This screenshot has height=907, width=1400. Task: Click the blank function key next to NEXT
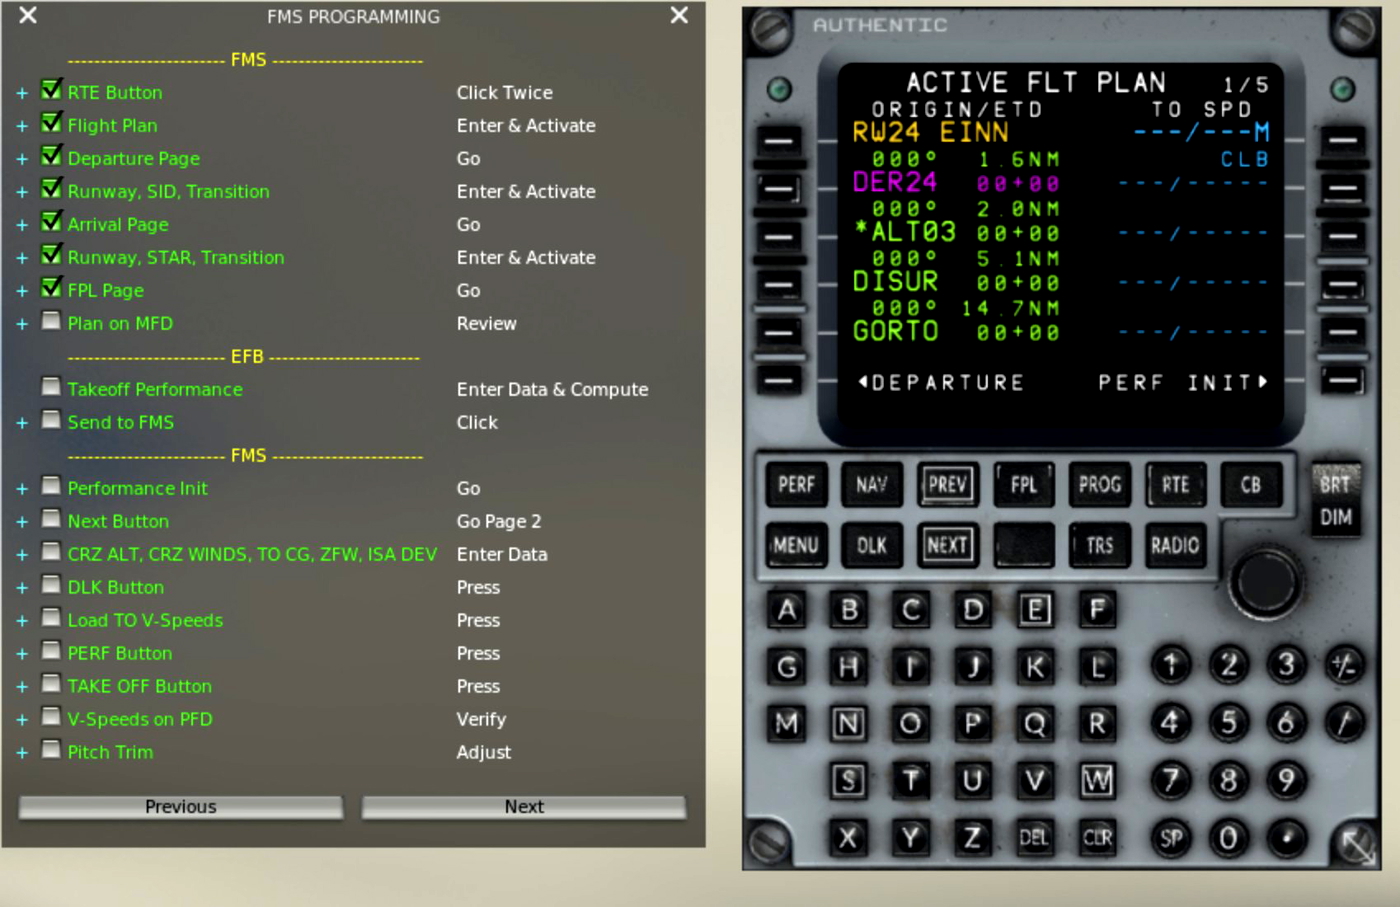pyautogui.click(x=1023, y=545)
